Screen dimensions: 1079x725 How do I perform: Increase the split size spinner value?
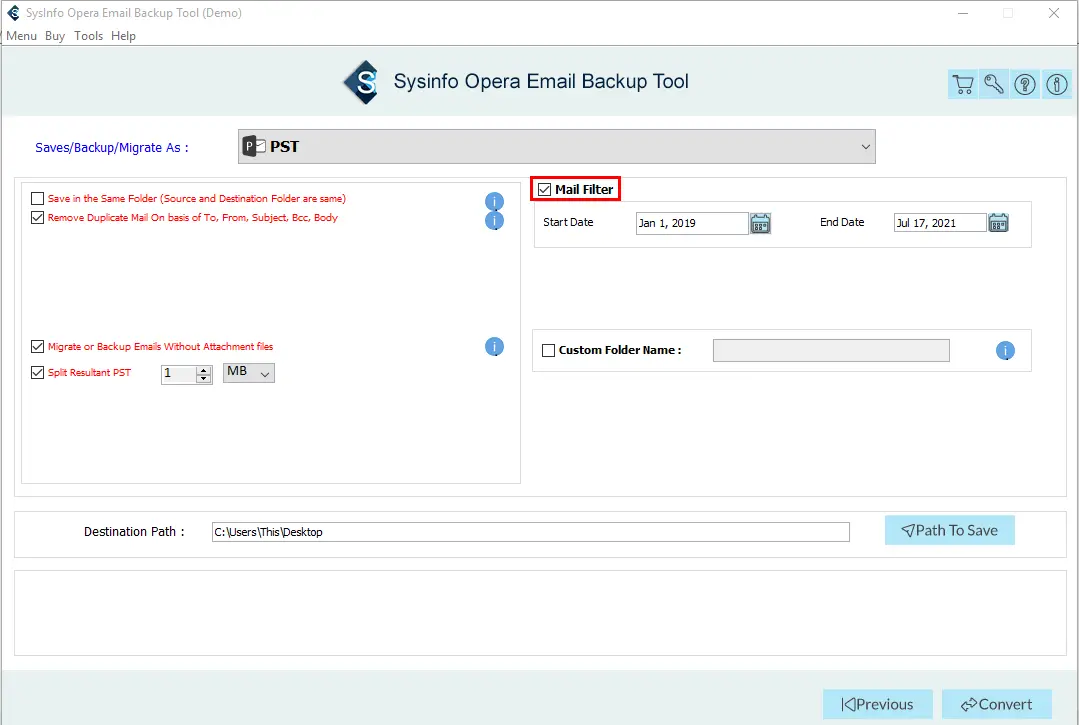(203, 370)
